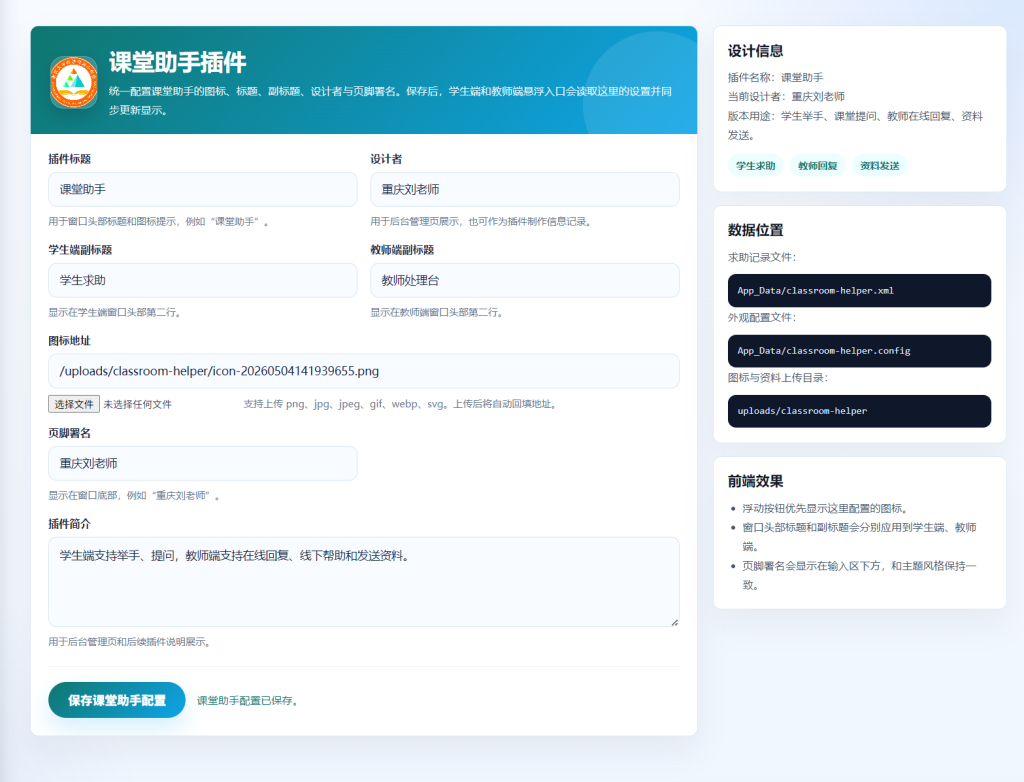Click the 版本用途 description line

856,125
